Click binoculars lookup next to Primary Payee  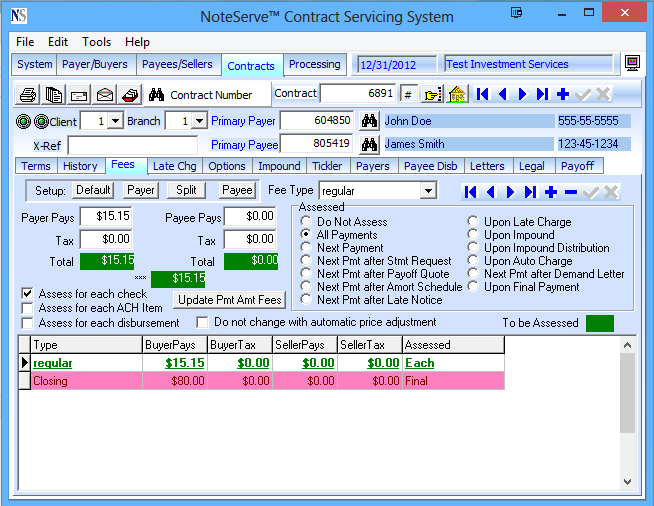[x=369, y=144]
